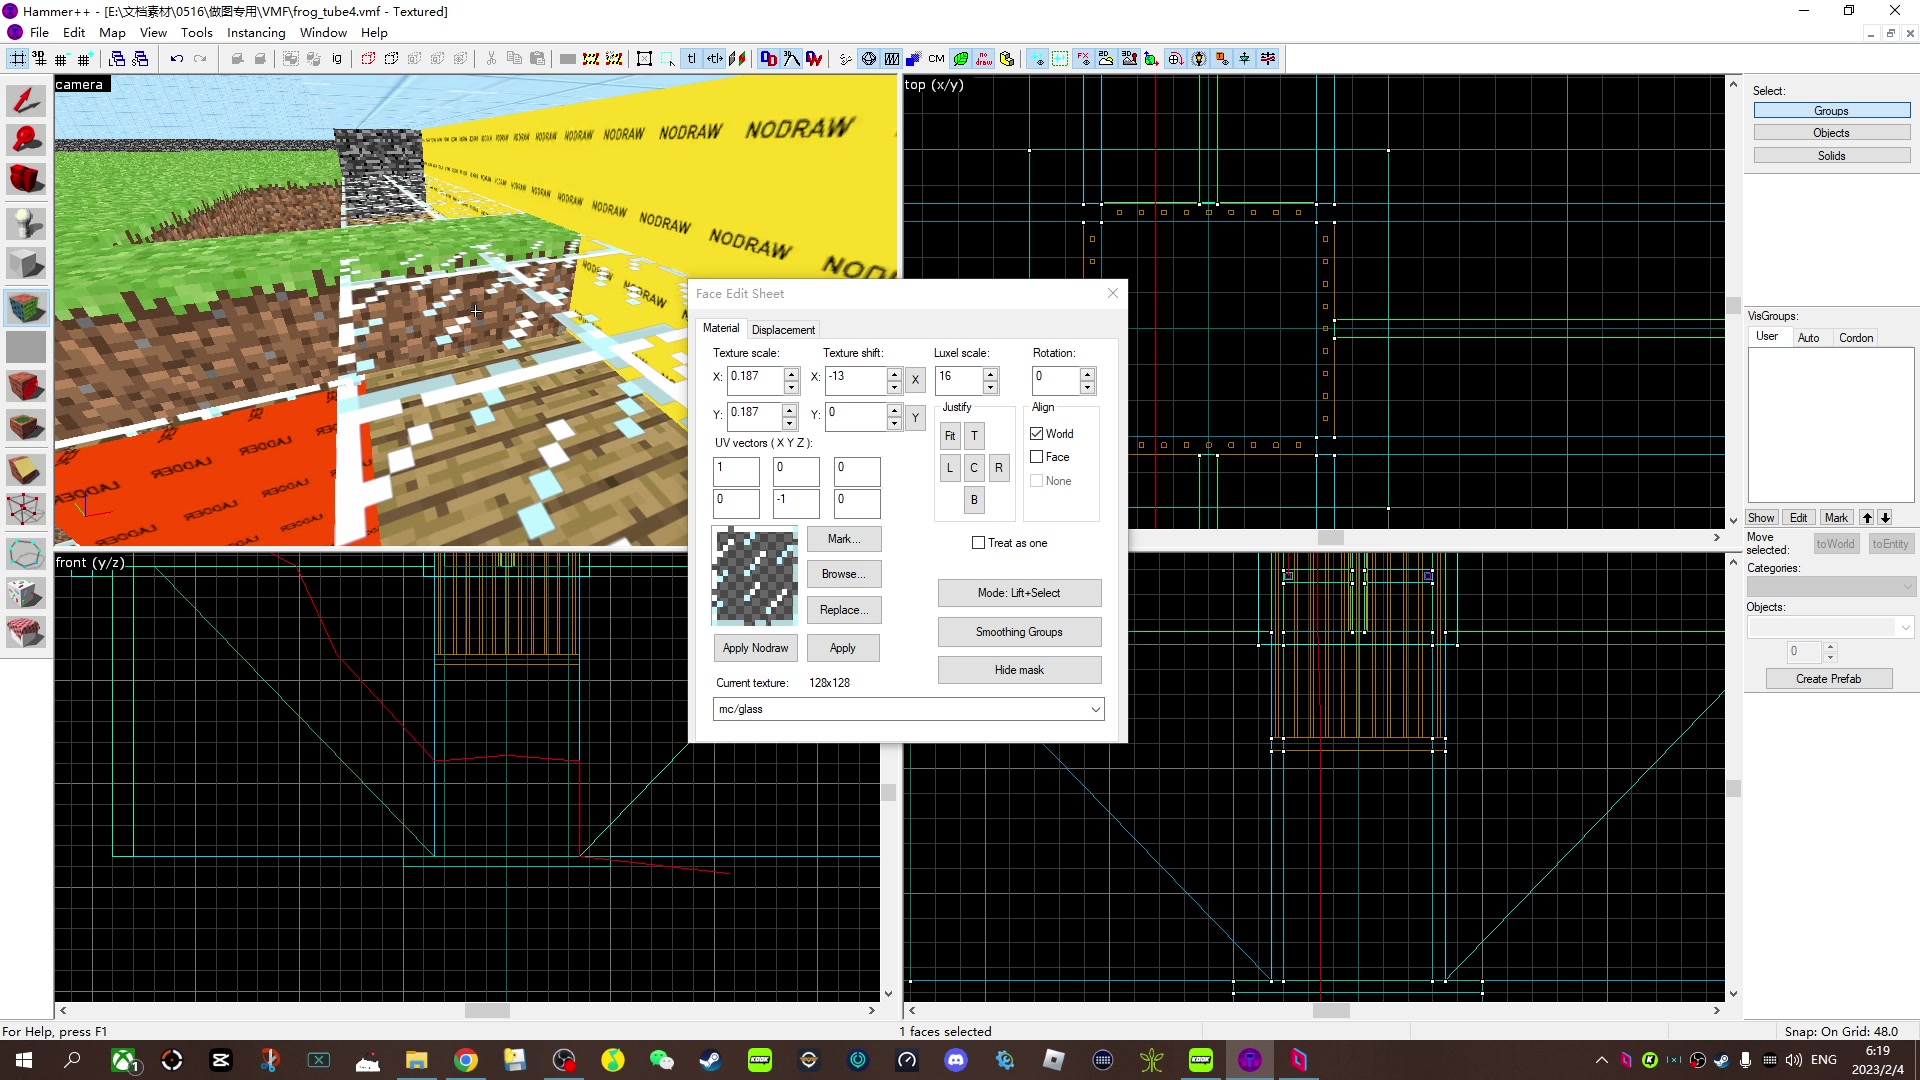Toggle the 2D skybox preview icon
The image size is (1920, 1080).
point(1106,59)
